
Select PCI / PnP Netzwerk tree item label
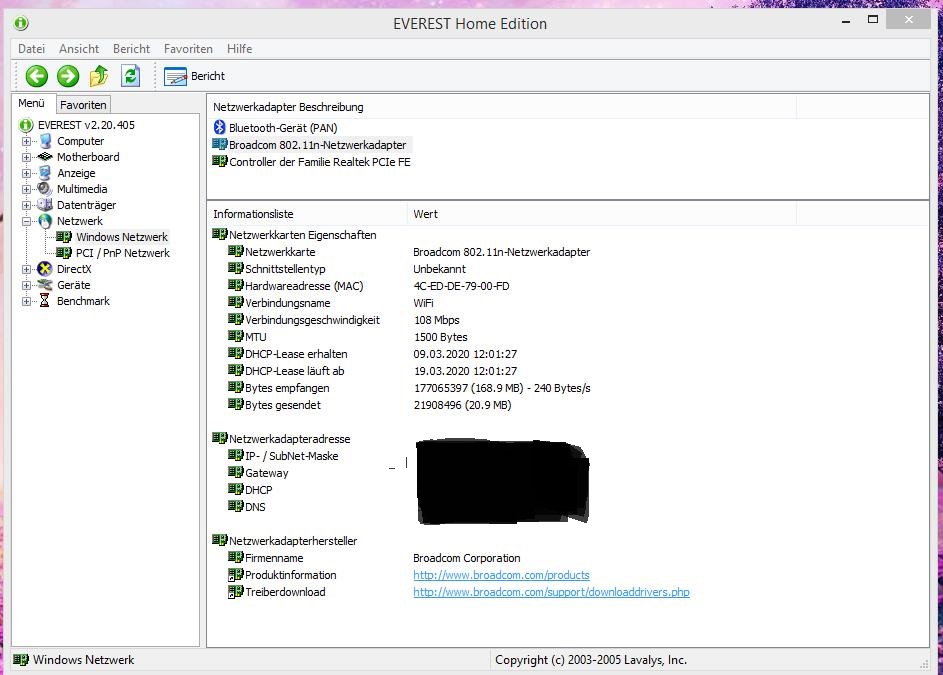point(123,253)
